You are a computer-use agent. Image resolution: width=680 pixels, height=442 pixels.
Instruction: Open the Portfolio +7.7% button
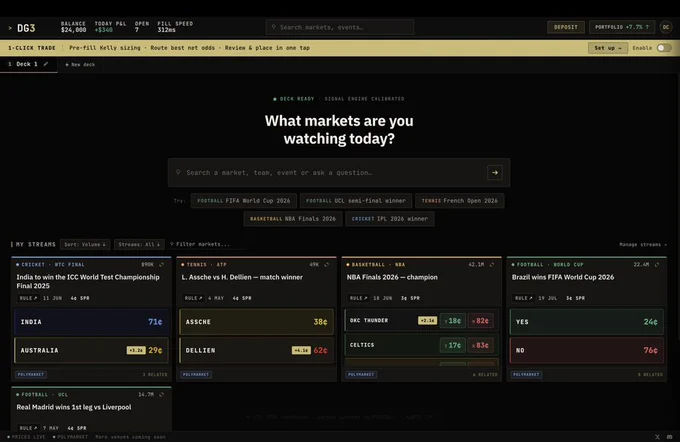coord(622,27)
